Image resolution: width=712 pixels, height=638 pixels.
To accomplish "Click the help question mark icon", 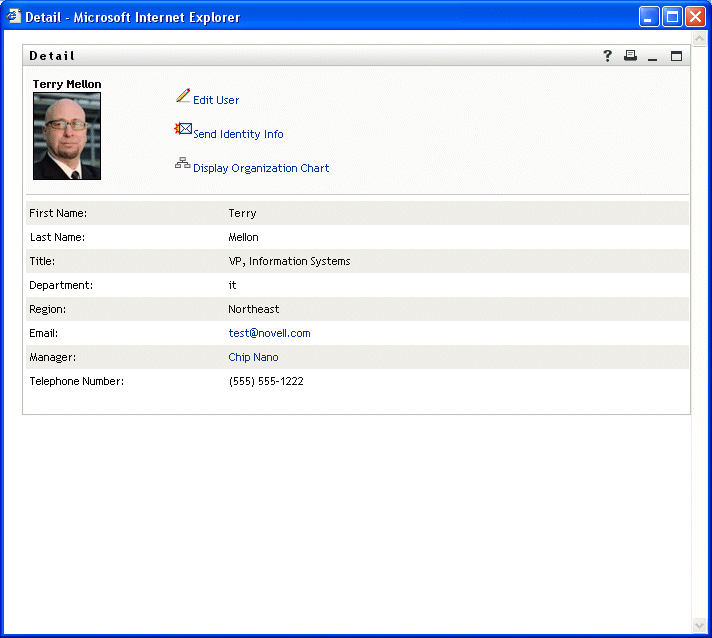I will (x=607, y=56).
